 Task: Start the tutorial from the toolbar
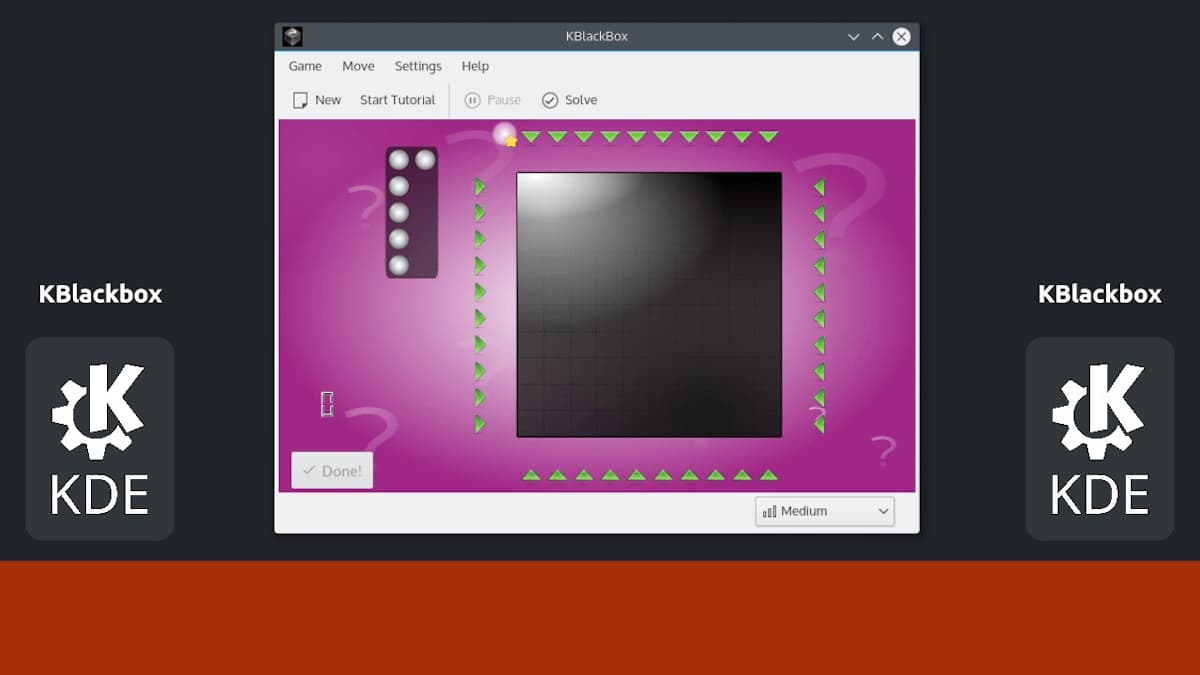tap(397, 100)
